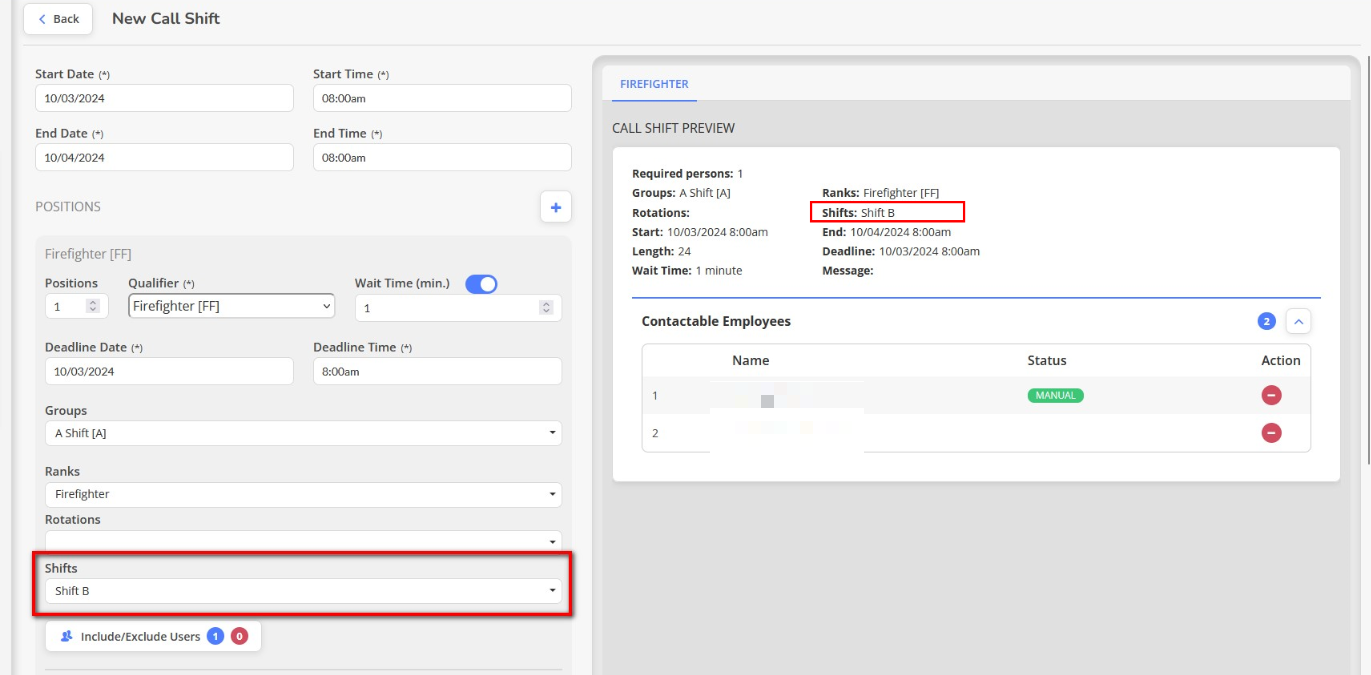The height and width of the screenshot is (675, 1371).
Task: Click the Positions number stepper
Action: (93, 307)
